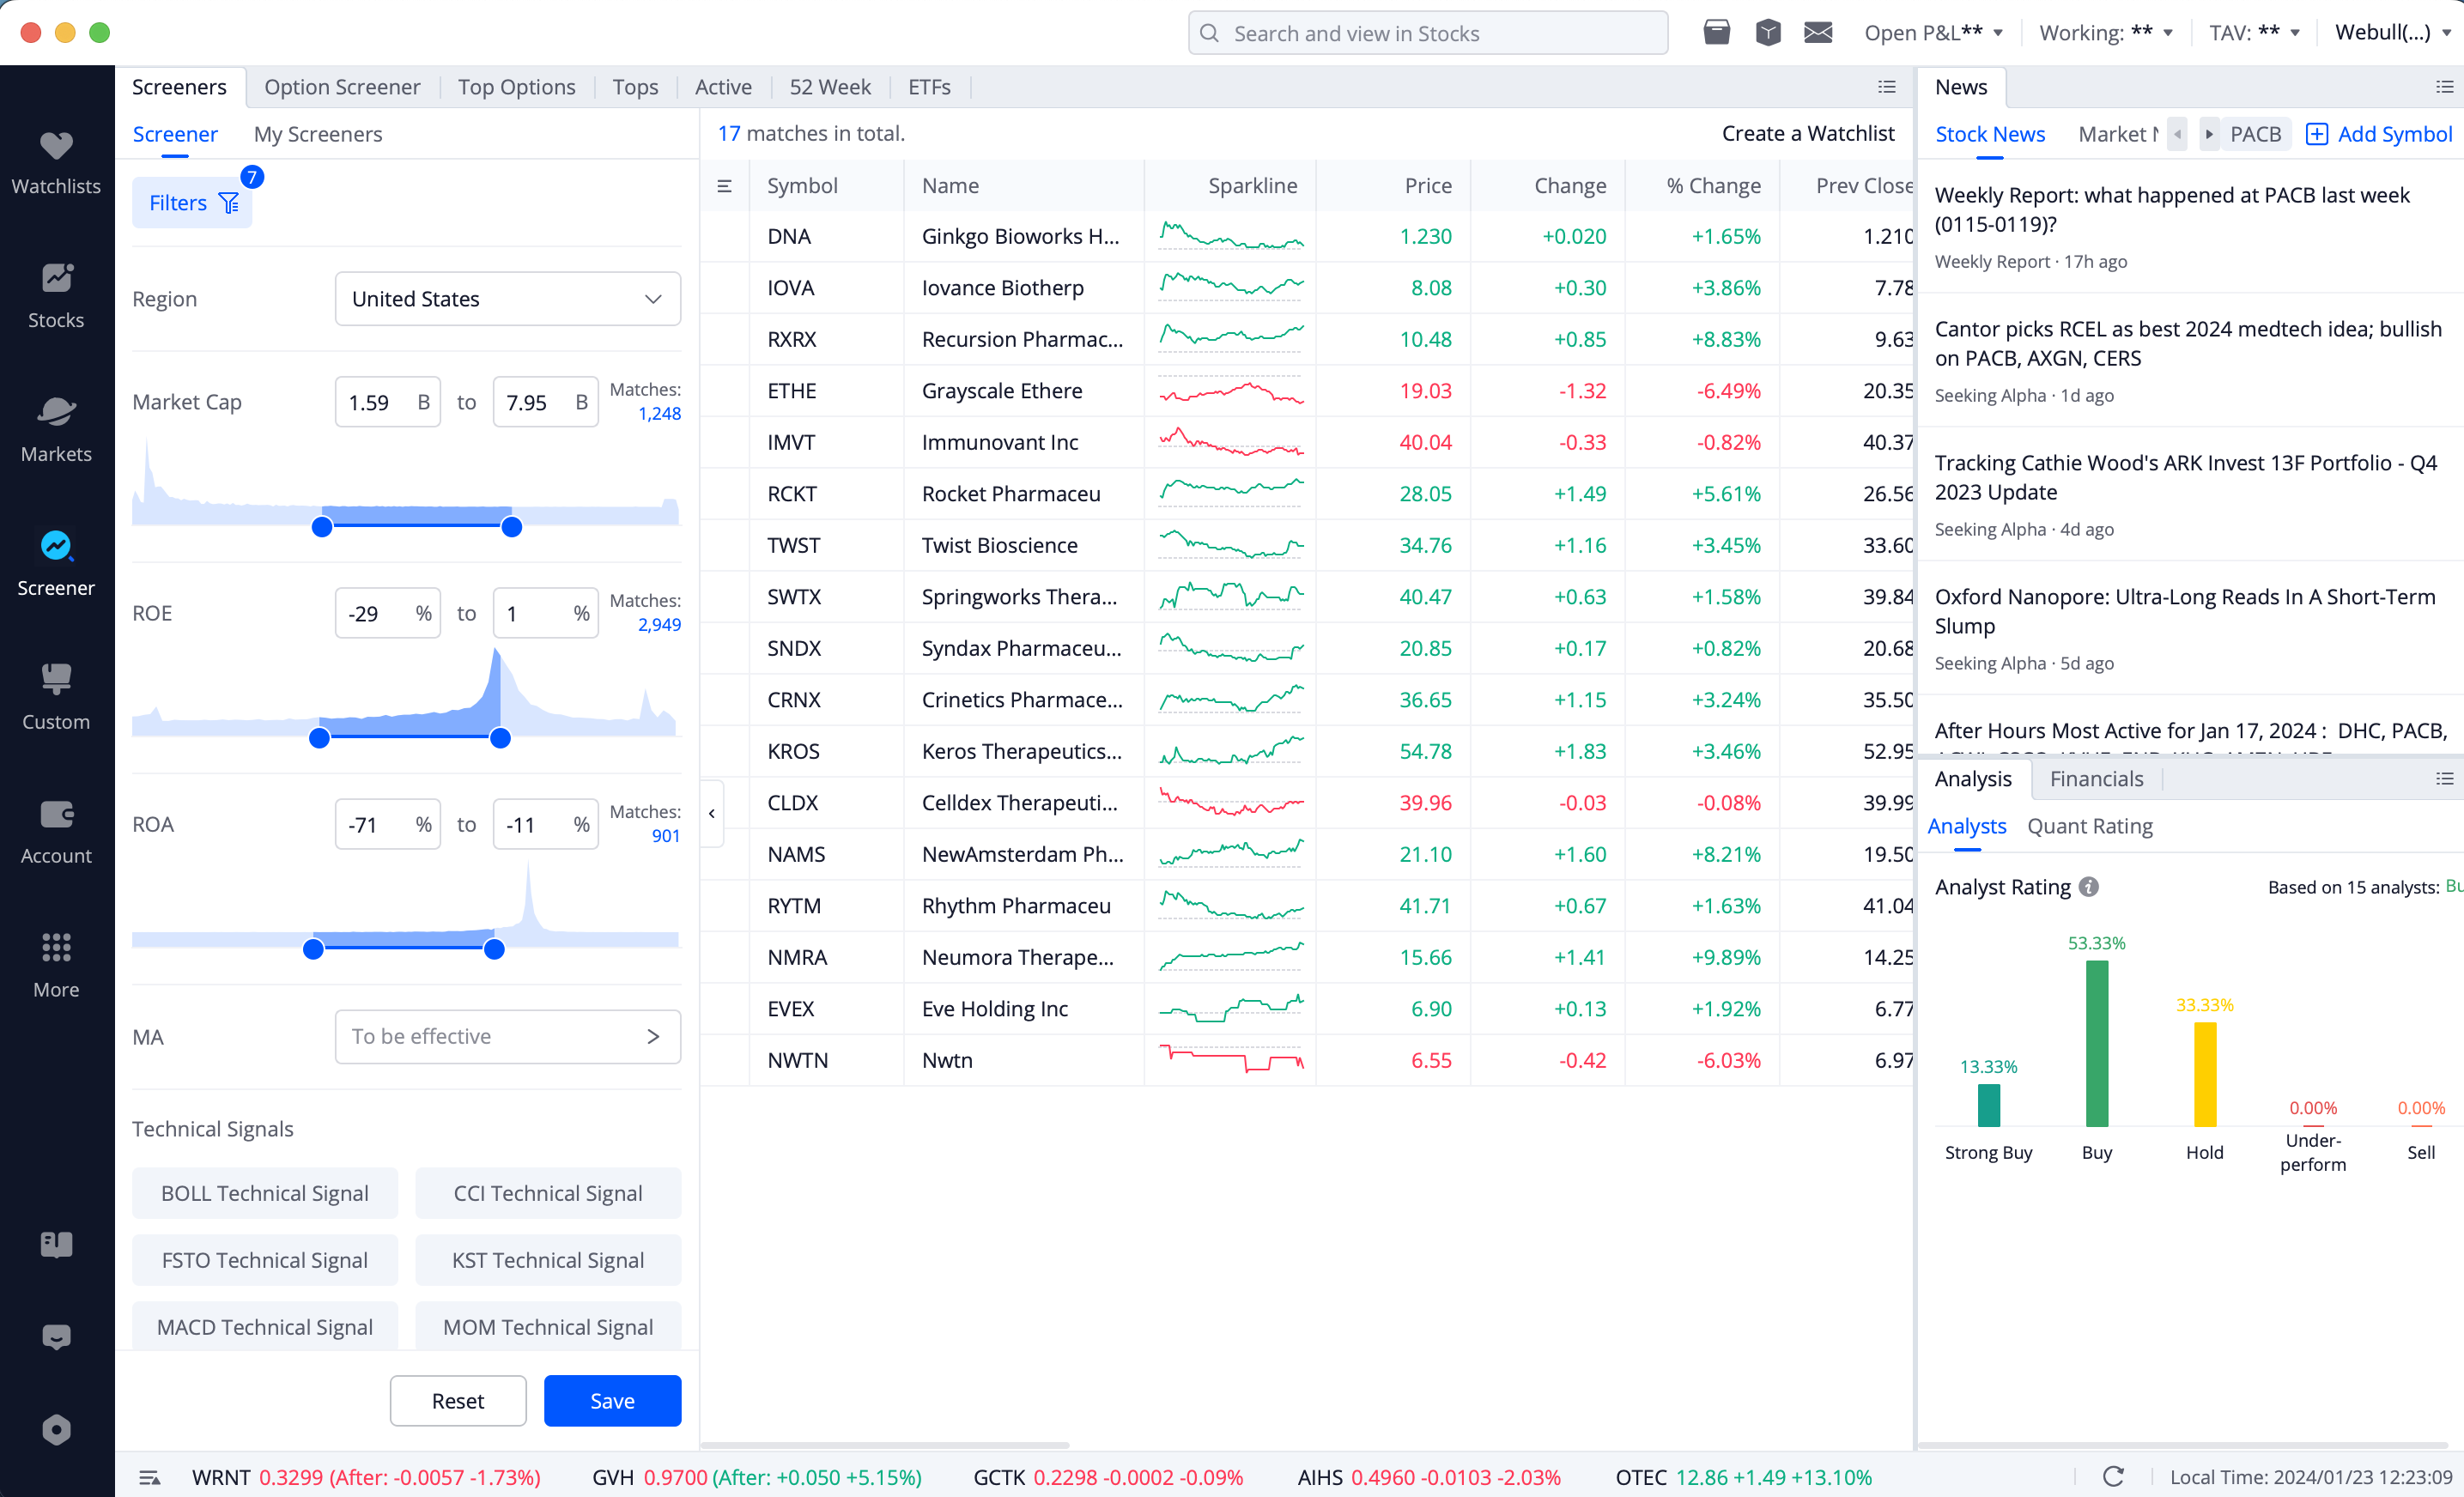Open the ETFs tab
Screen dimensions: 2464x1497
[x=929, y=87]
